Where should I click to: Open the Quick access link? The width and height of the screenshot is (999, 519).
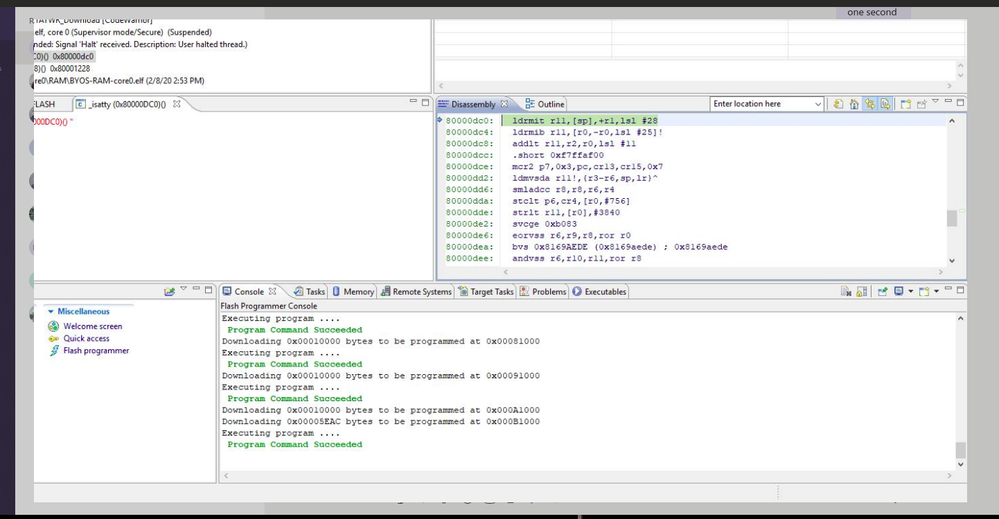point(86,338)
